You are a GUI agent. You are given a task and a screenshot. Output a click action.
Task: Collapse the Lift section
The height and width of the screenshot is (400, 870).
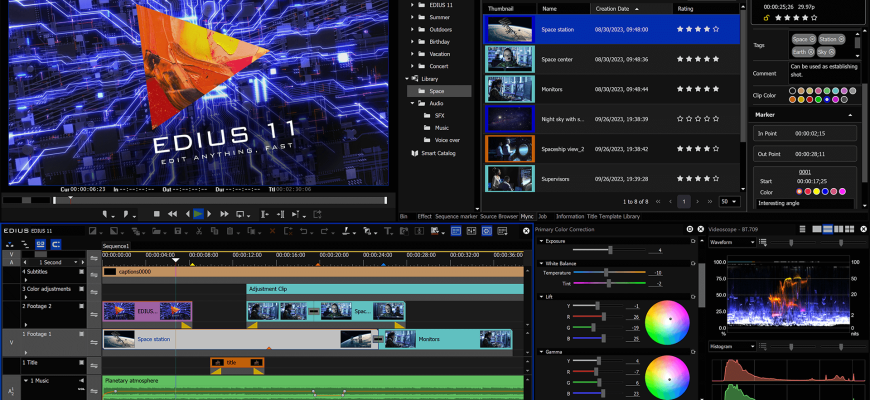[x=541, y=297]
